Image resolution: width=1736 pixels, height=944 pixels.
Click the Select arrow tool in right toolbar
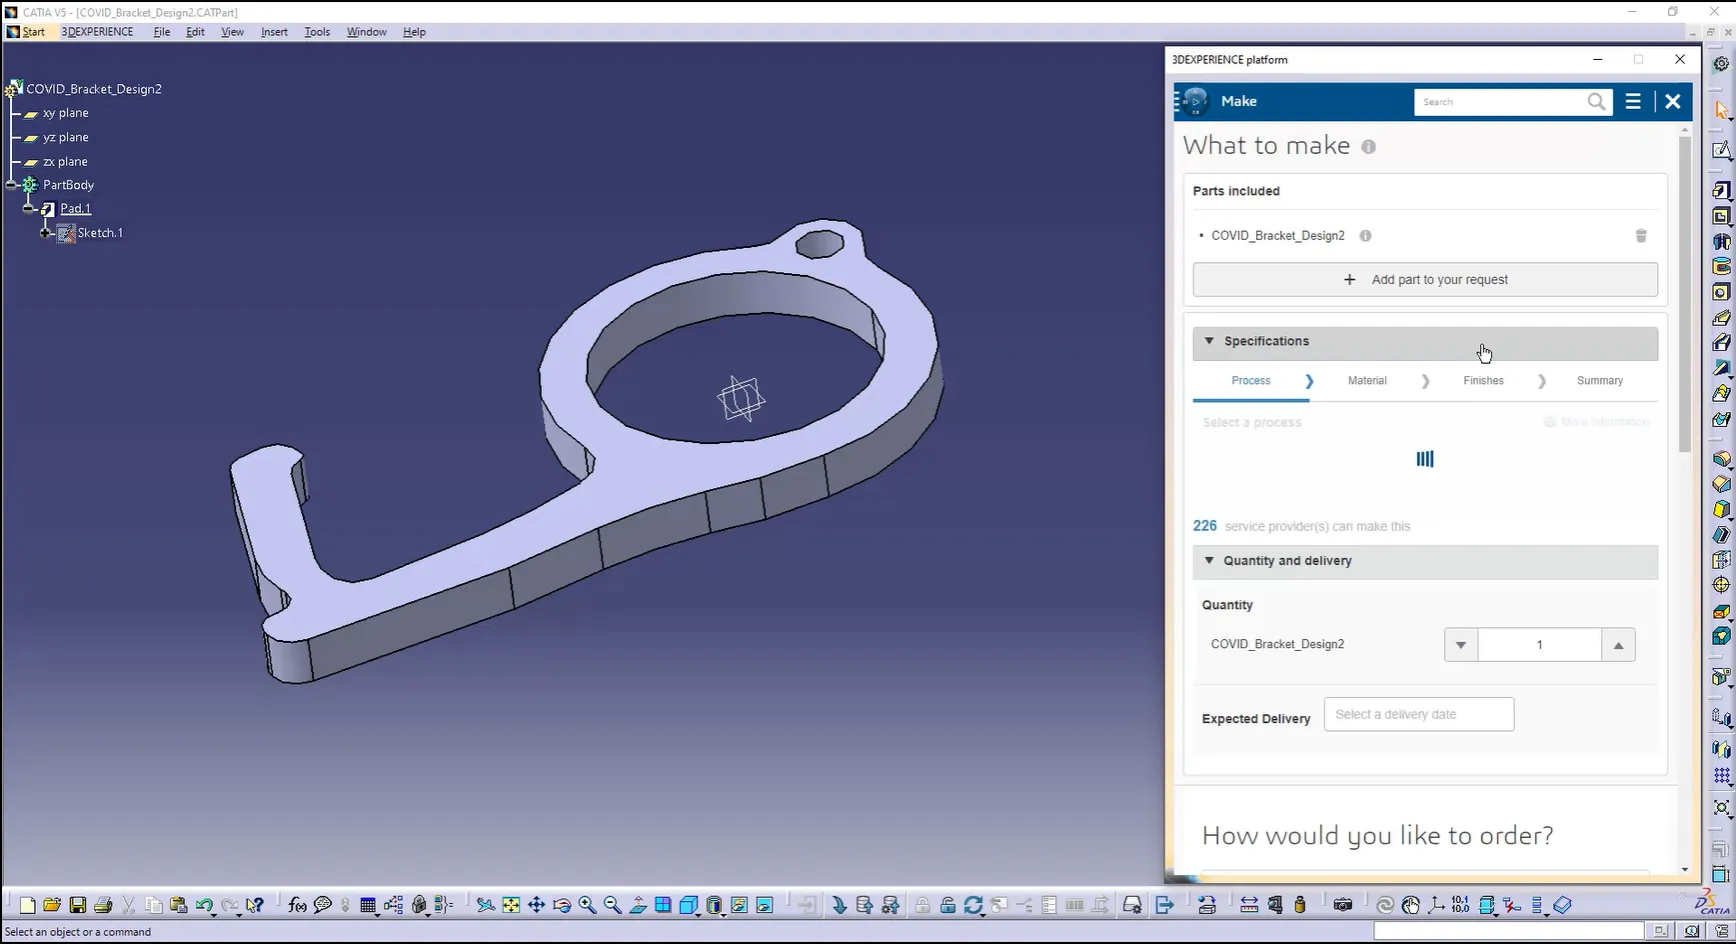click(1721, 110)
